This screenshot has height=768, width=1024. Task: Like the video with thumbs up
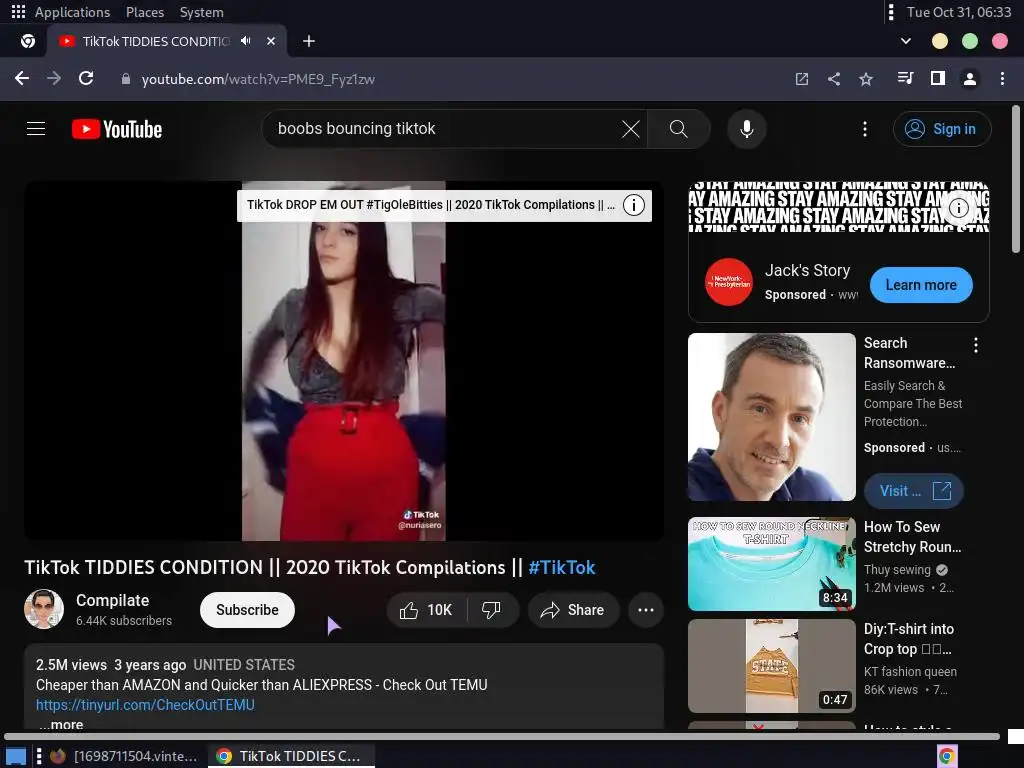coord(426,610)
